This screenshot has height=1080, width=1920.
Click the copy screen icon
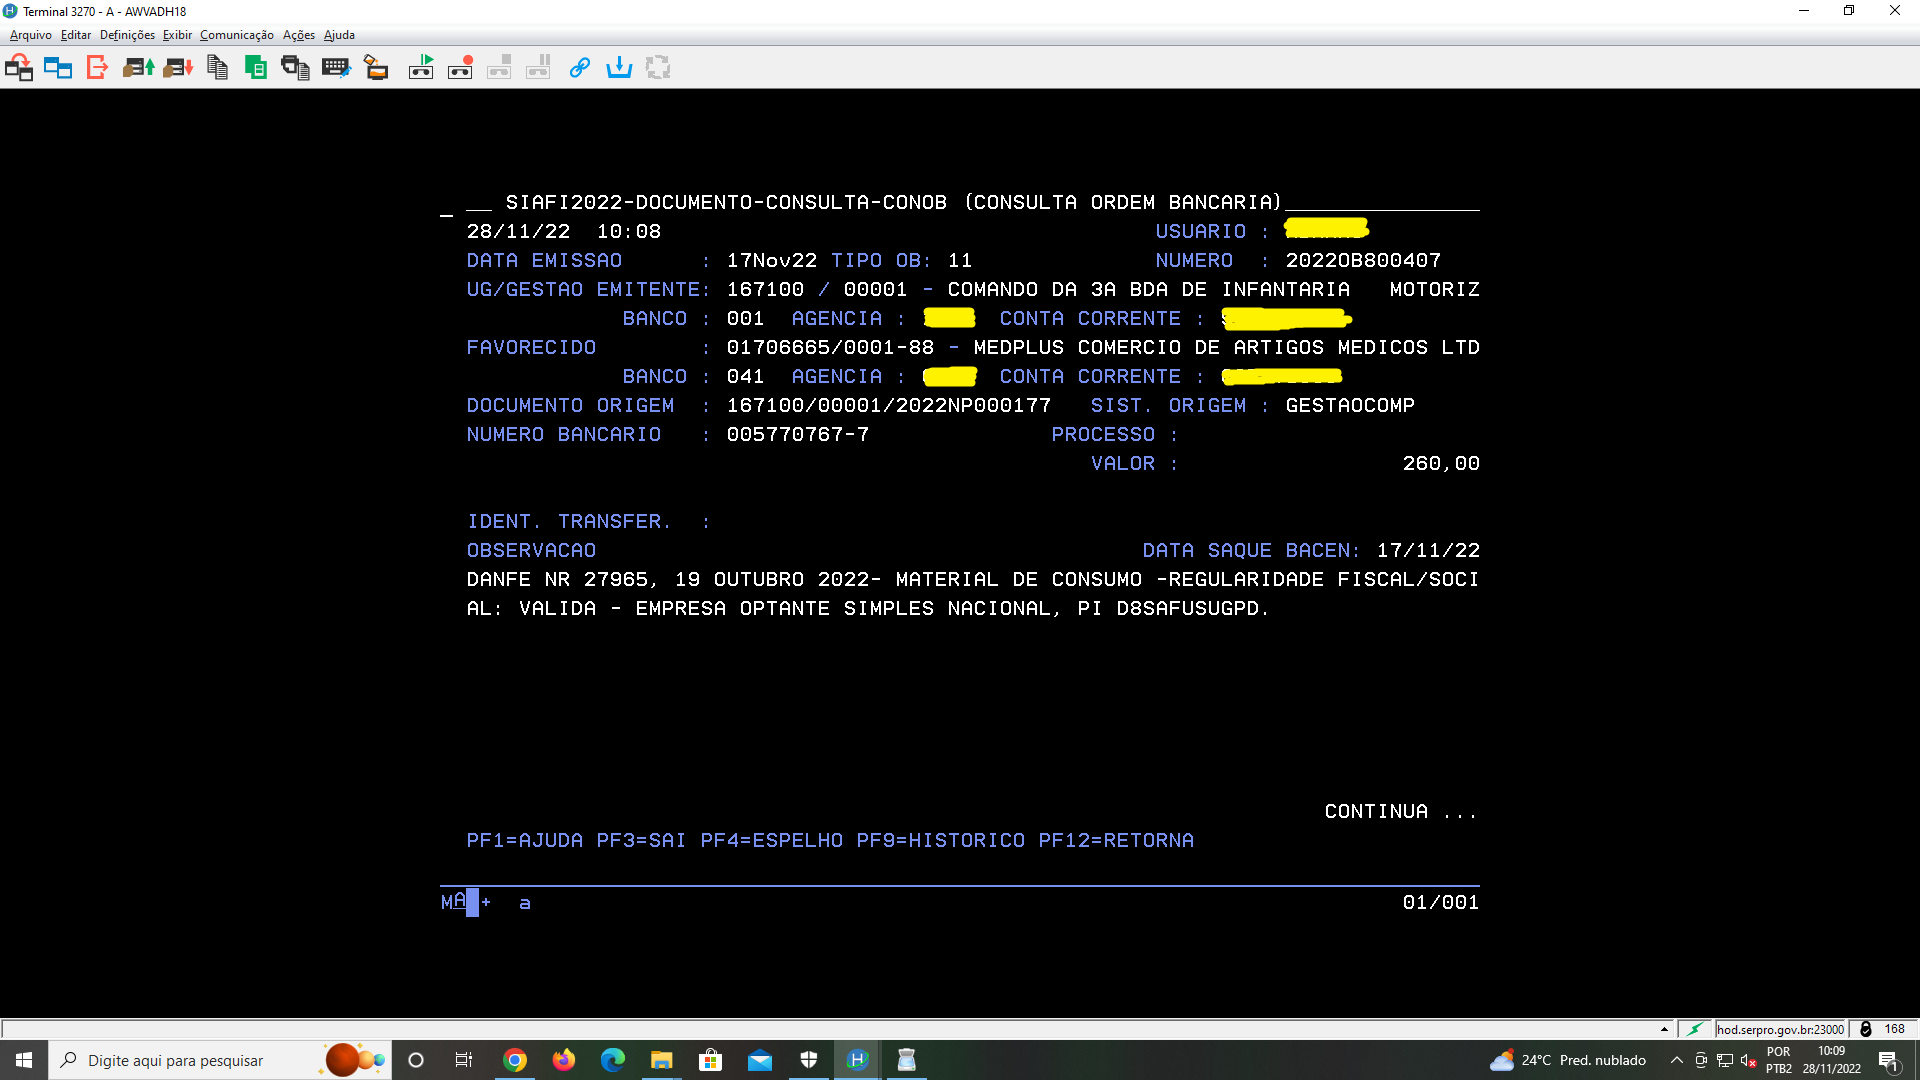coord(217,68)
